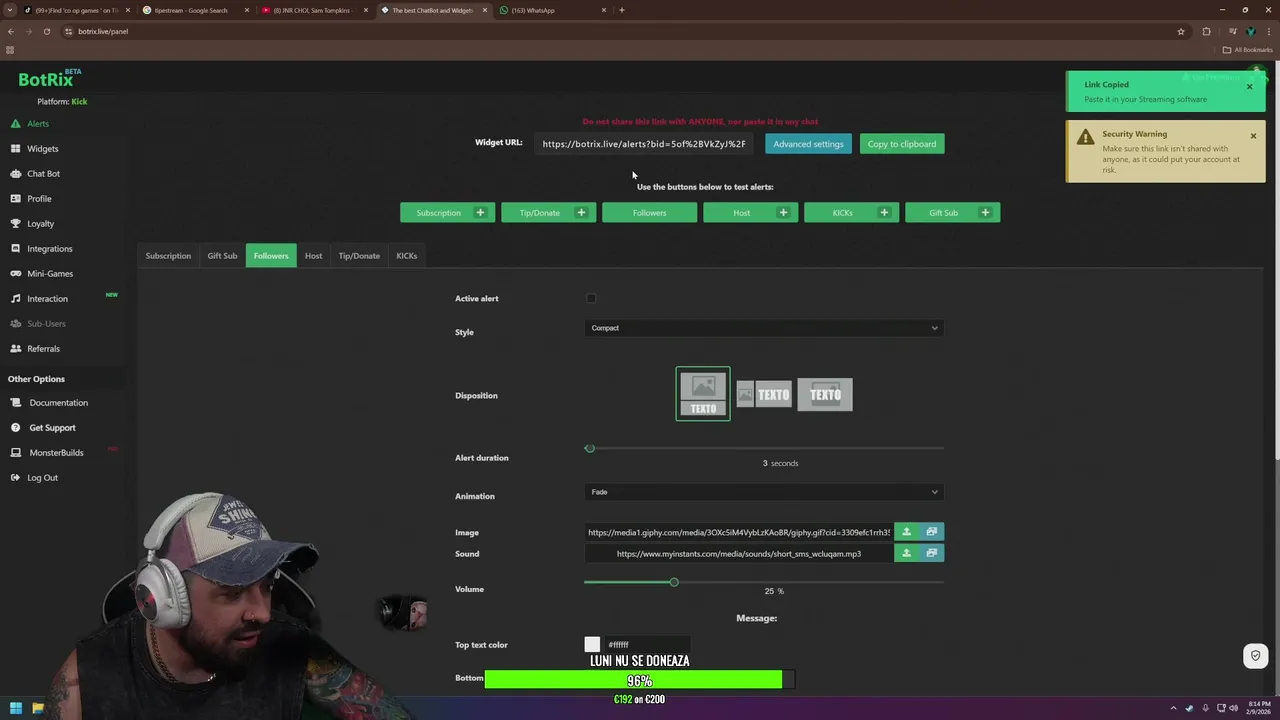Viewport: 1280px width, 720px height.
Task: Switch to the Host settings tab
Action: (313, 256)
